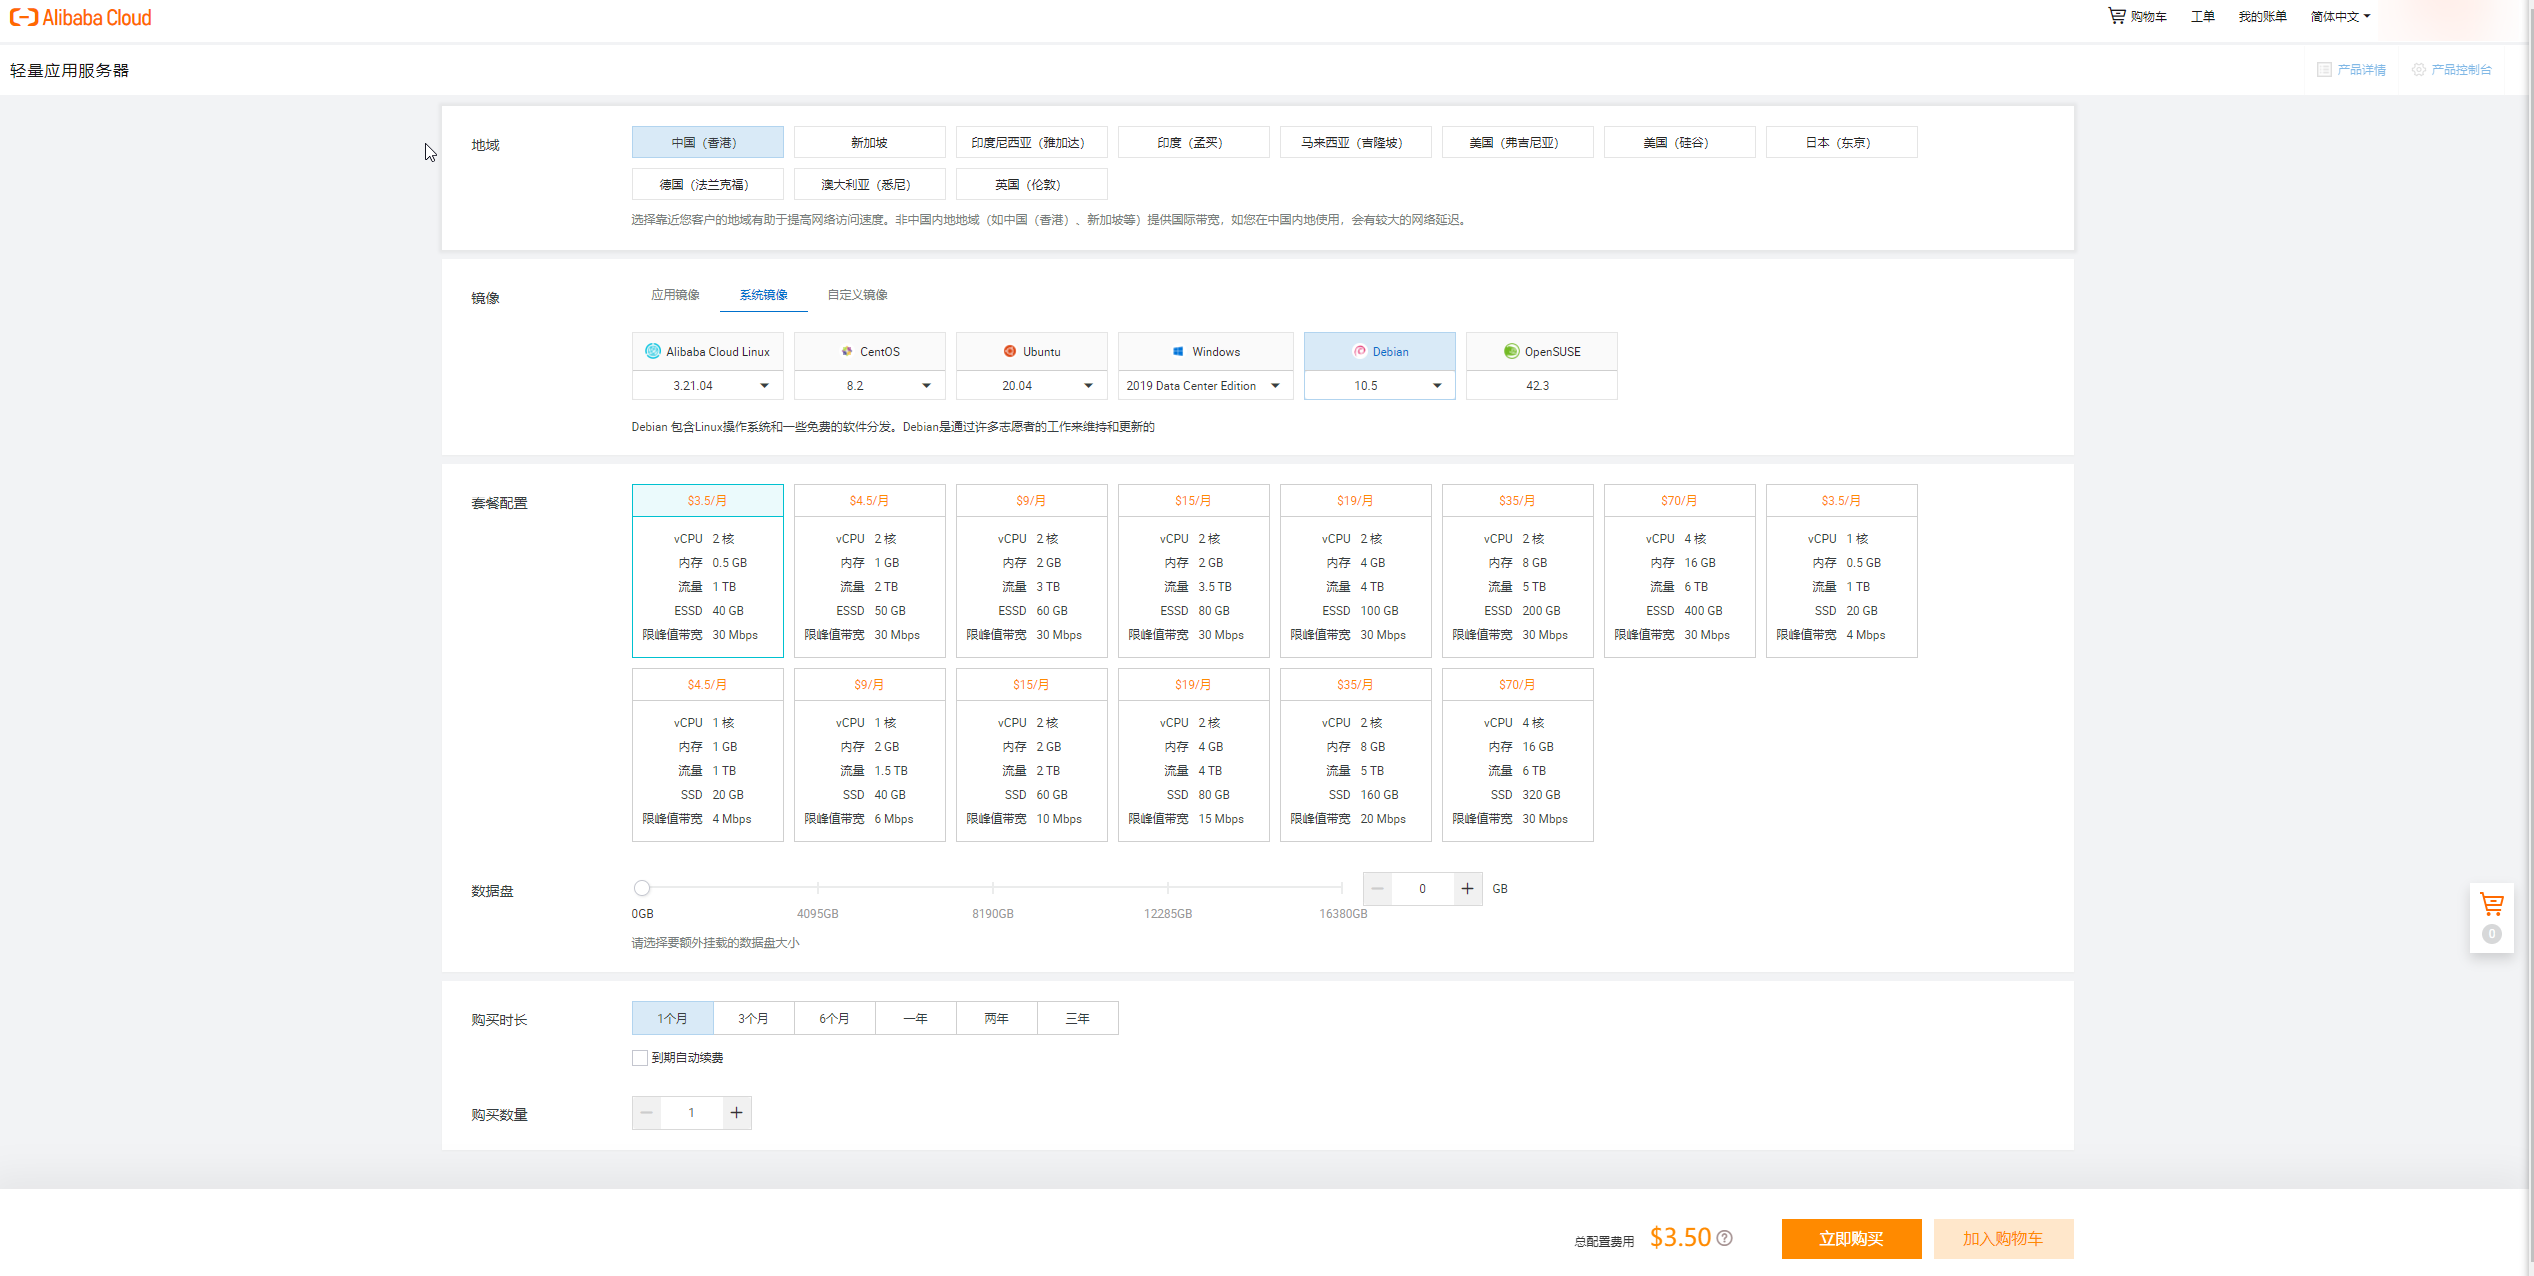Select region 新加坡
This screenshot has height=1276, width=2534.
tap(869, 142)
